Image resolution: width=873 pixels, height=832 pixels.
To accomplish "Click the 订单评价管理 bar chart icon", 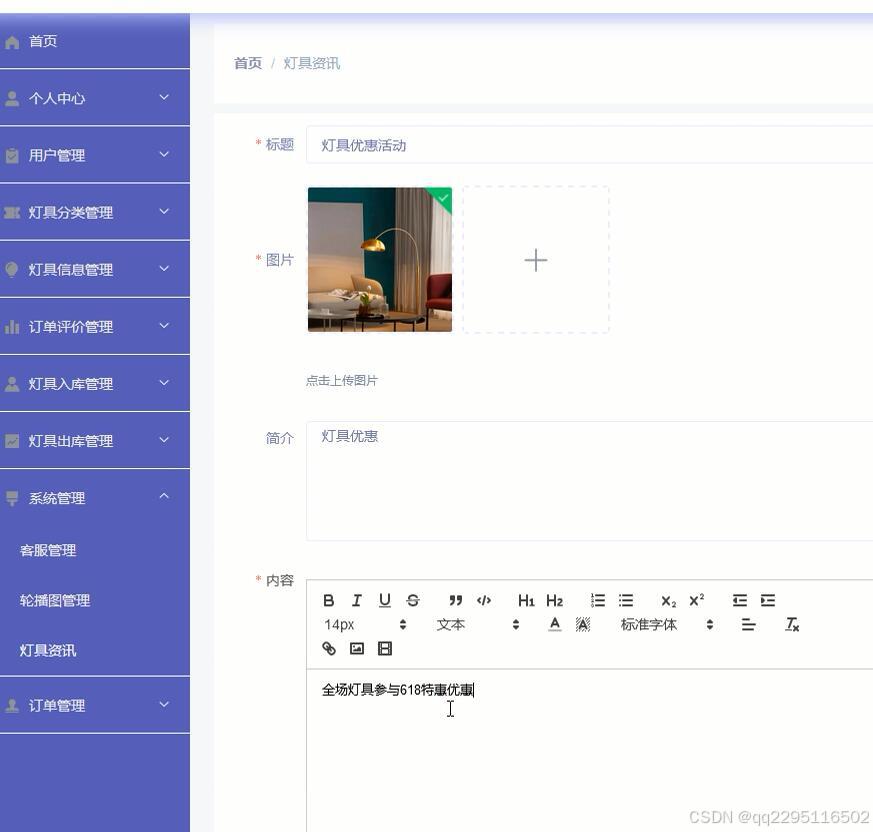I will pos(12,327).
